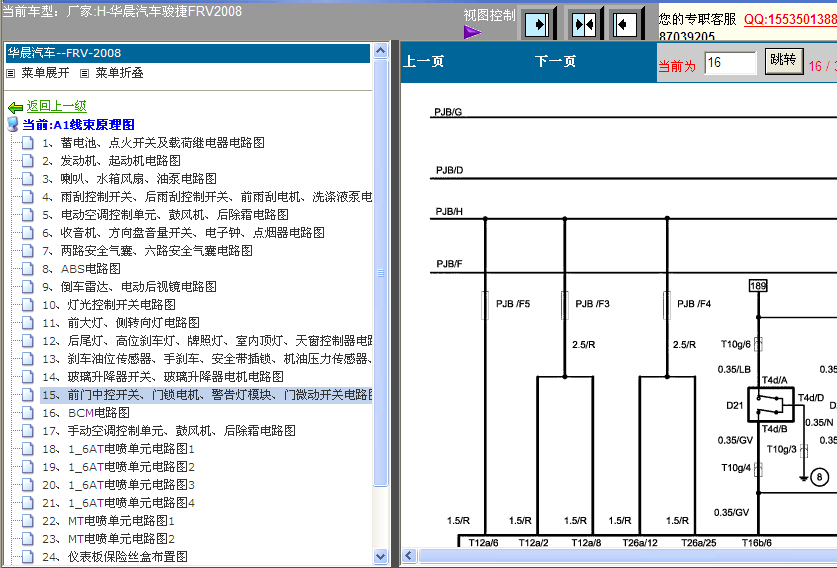Click the page icon for item 10 灯光控制开关
Viewport: 837px width, 568px height.
pyautogui.click(x=28, y=305)
